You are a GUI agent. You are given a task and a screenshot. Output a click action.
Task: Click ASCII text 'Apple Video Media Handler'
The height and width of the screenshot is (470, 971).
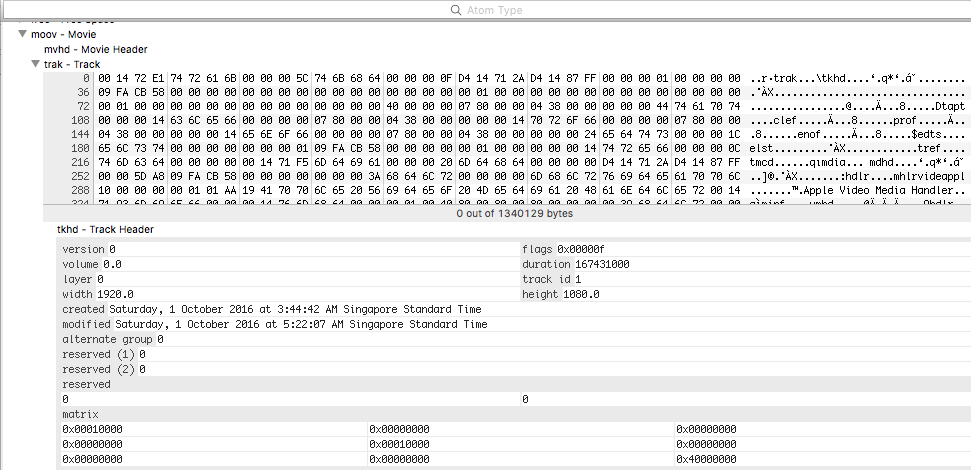click(876, 190)
